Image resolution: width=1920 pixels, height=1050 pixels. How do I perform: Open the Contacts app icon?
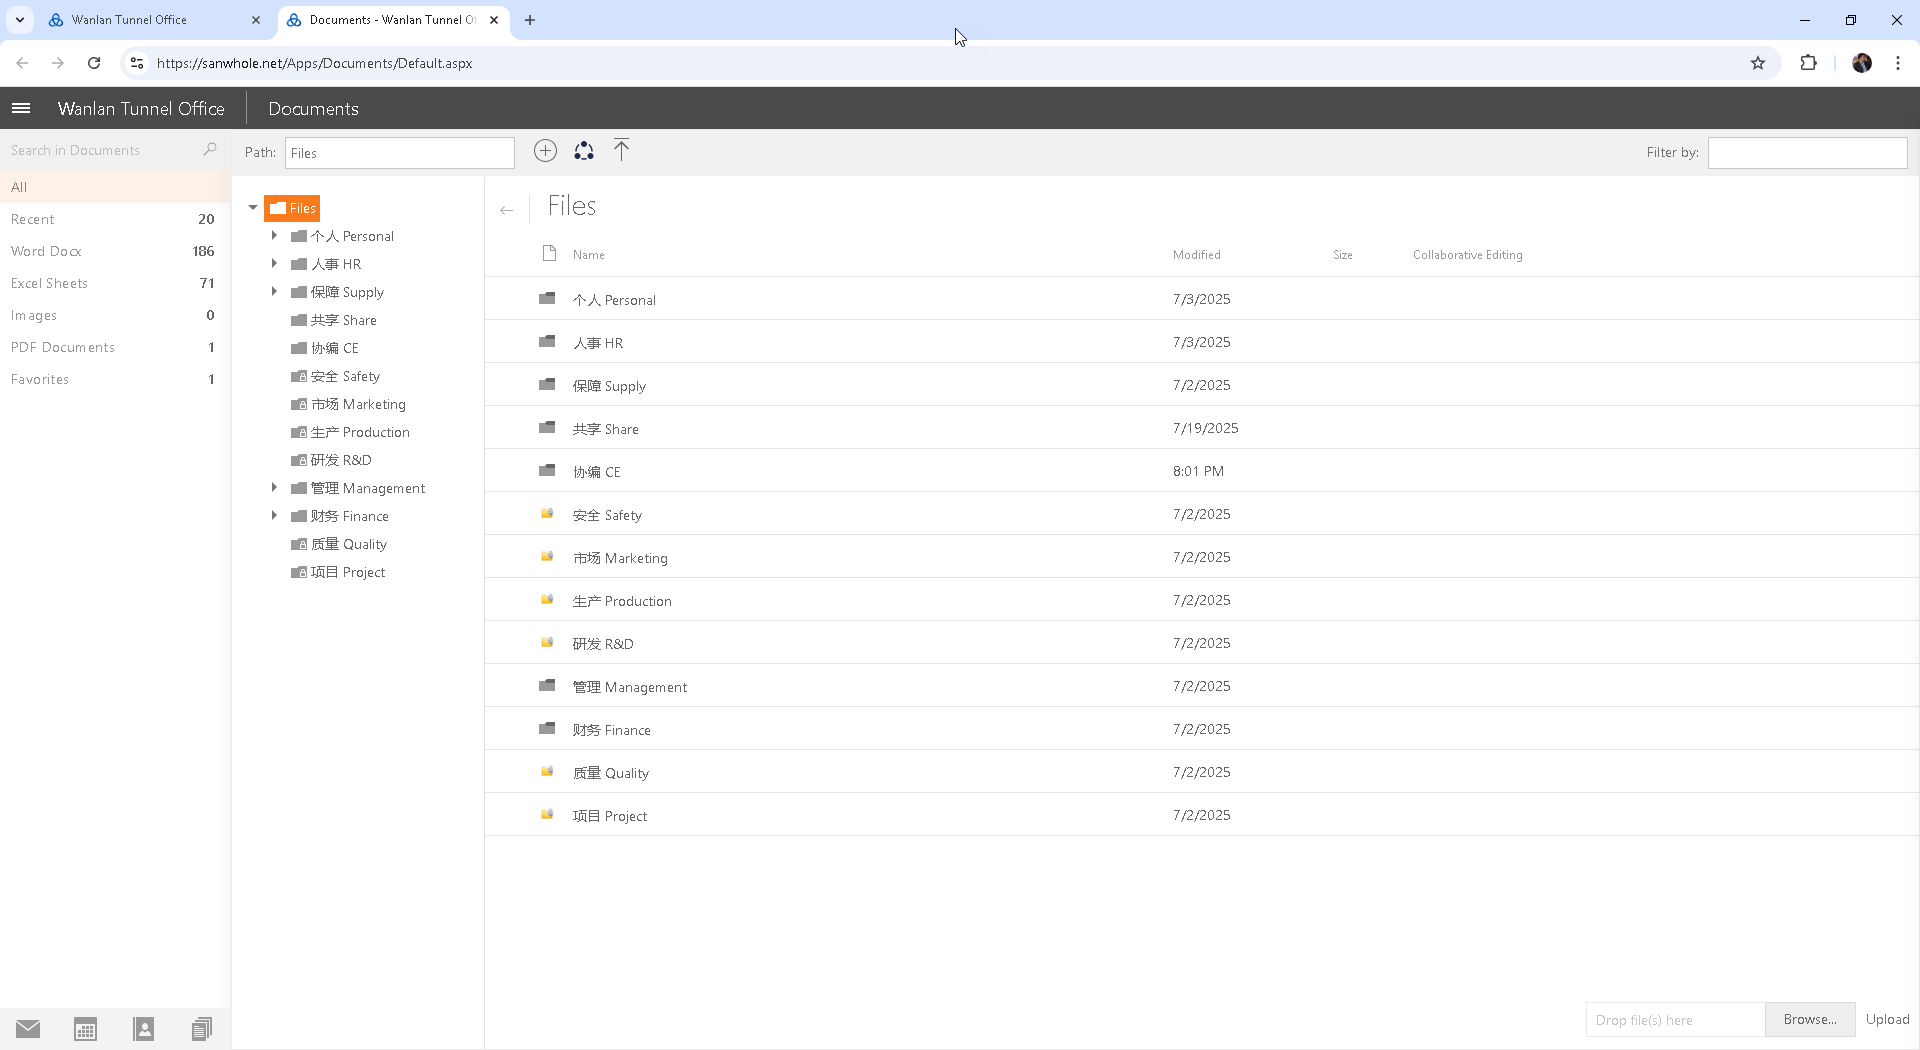coord(143,1029)
